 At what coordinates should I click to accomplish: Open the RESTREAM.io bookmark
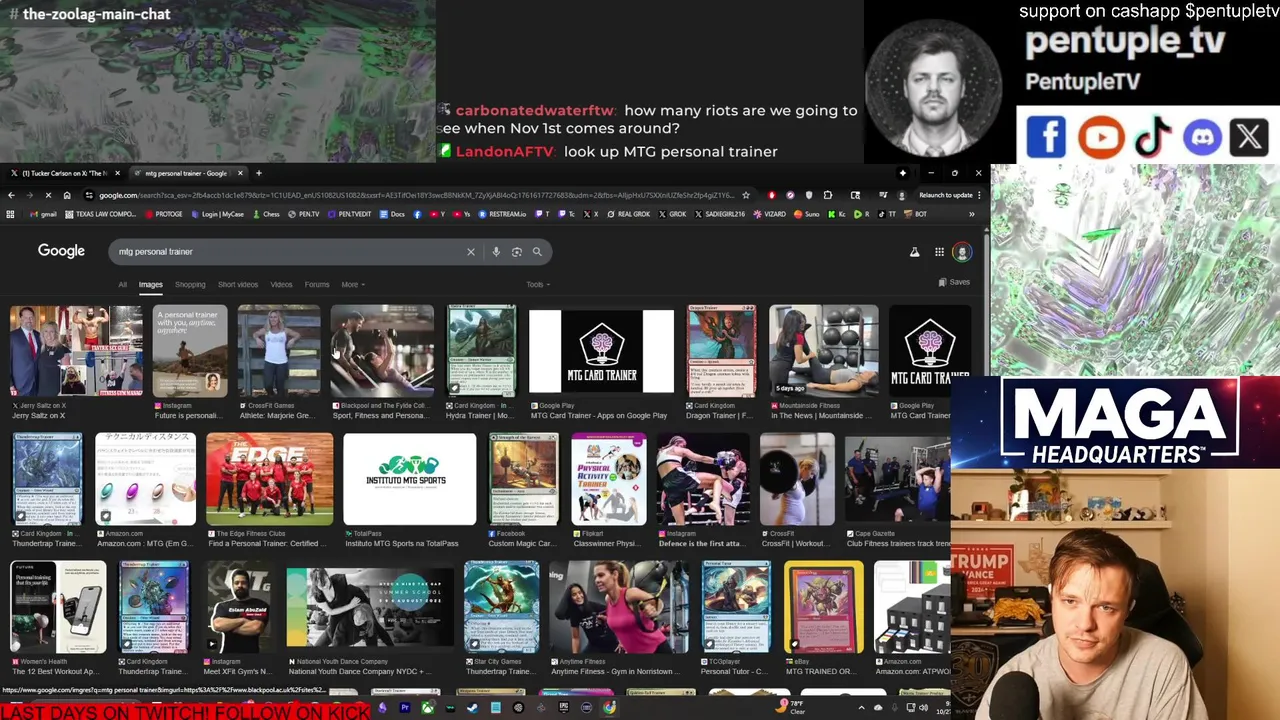pyautogui.click(x=503, y=214)
